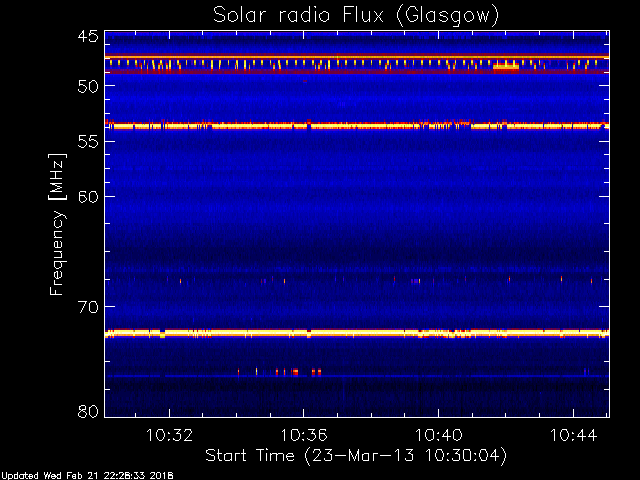Click the bright emission band near 72 MHz
This screenshot has width=640, height=480.
coord(357,333)
